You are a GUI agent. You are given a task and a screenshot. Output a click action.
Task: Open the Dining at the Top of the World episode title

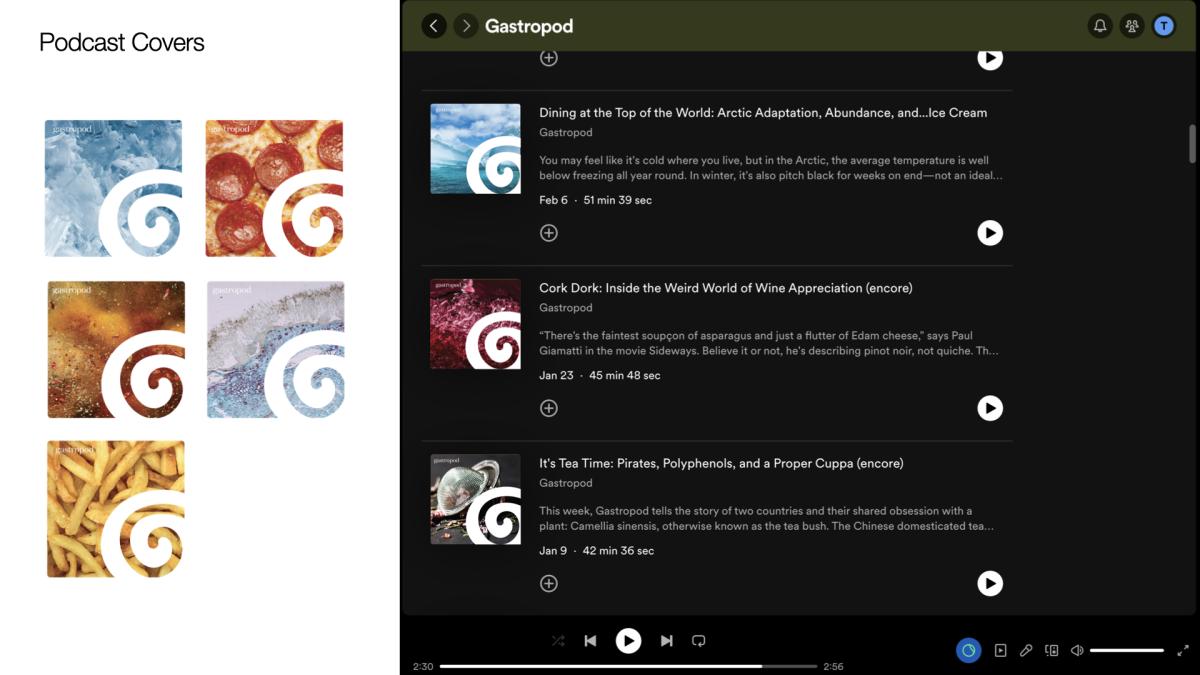pyautogui.click(x=763, y=113)
